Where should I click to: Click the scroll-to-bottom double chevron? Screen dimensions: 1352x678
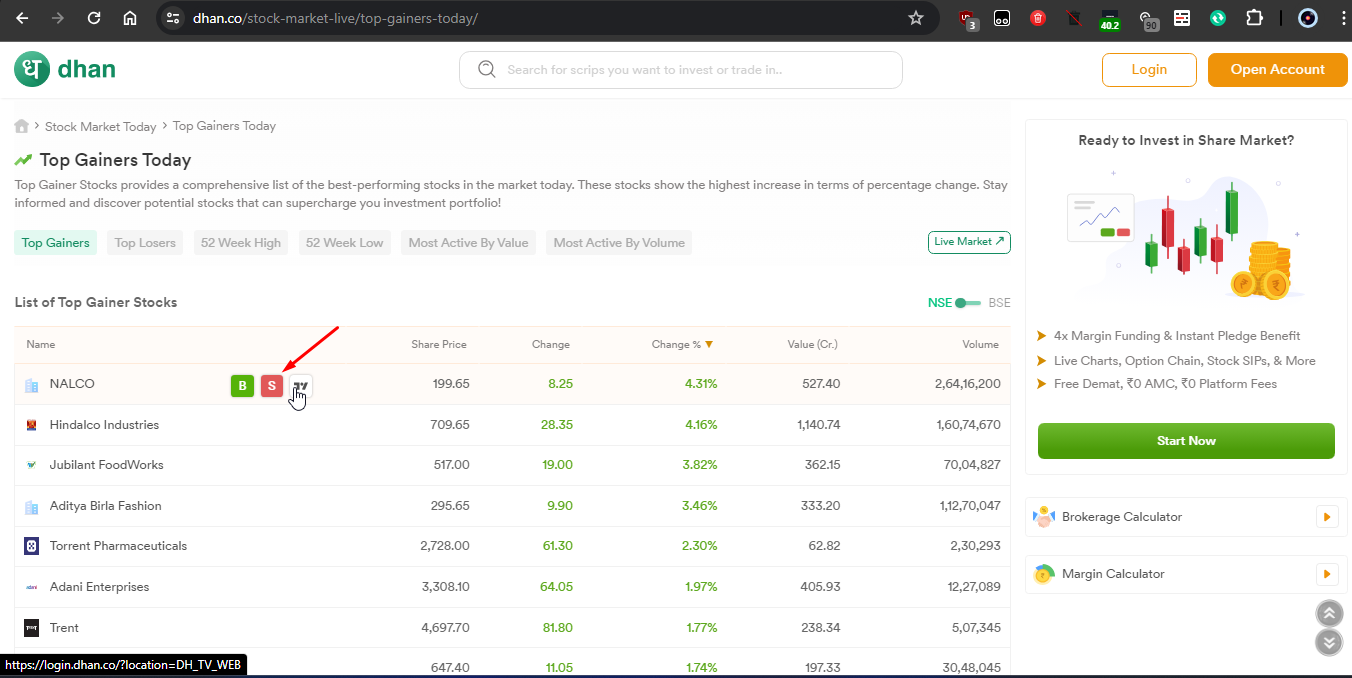coord(1328,642)
